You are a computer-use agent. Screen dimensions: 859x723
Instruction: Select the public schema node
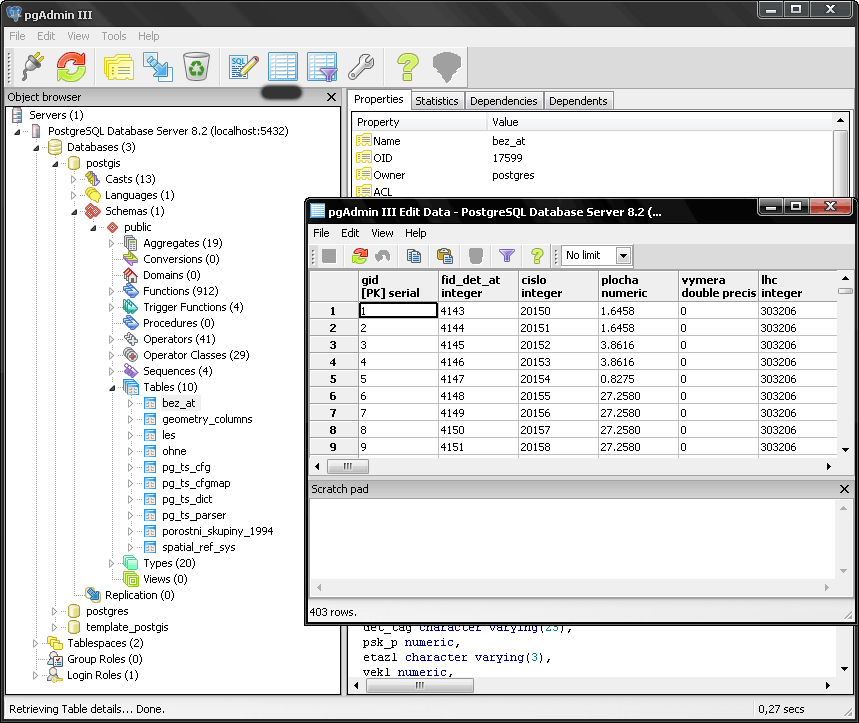138,227
